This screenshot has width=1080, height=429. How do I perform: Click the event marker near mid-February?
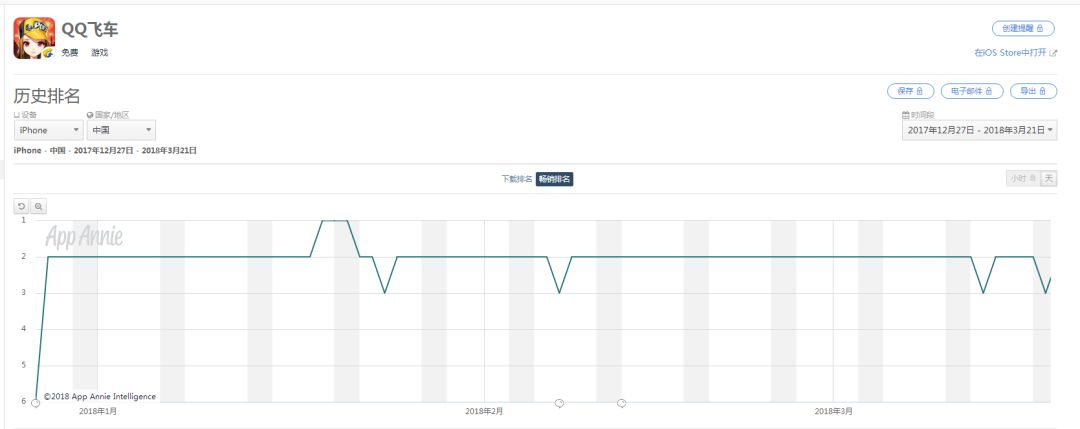pyautogui.click(x=559, y=403)
